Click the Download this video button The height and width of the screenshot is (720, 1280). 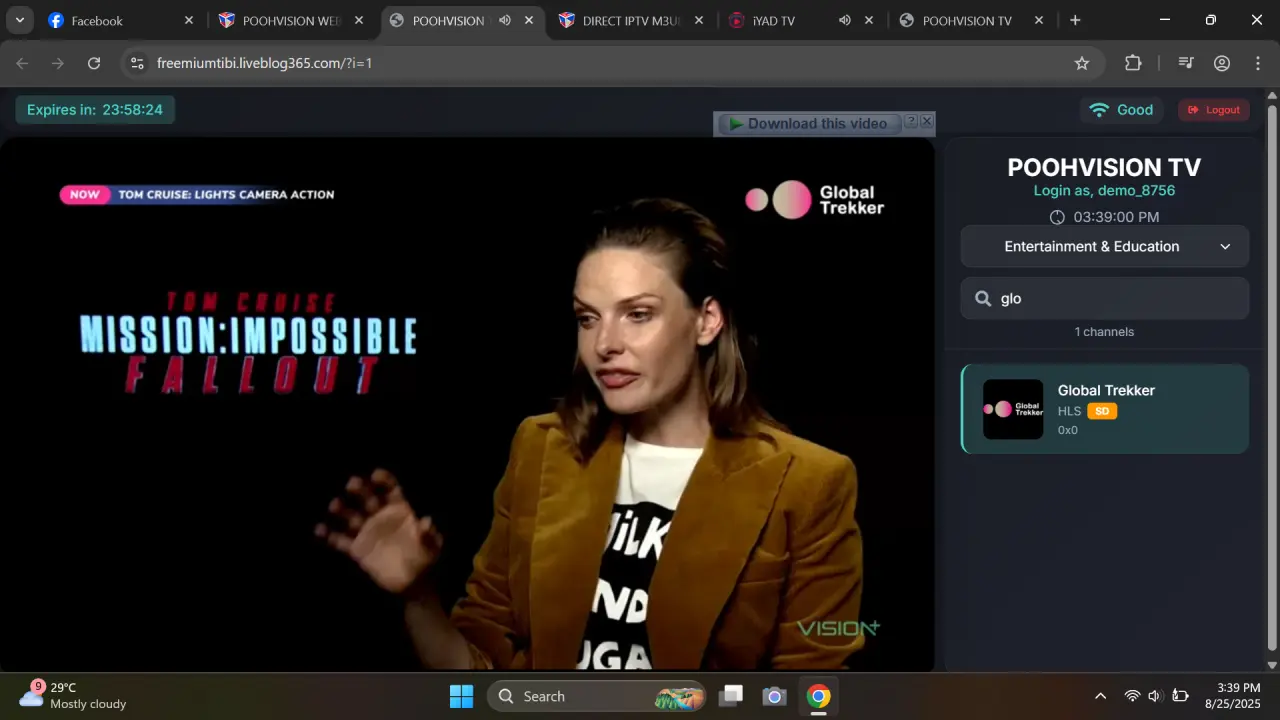point(808,124)
